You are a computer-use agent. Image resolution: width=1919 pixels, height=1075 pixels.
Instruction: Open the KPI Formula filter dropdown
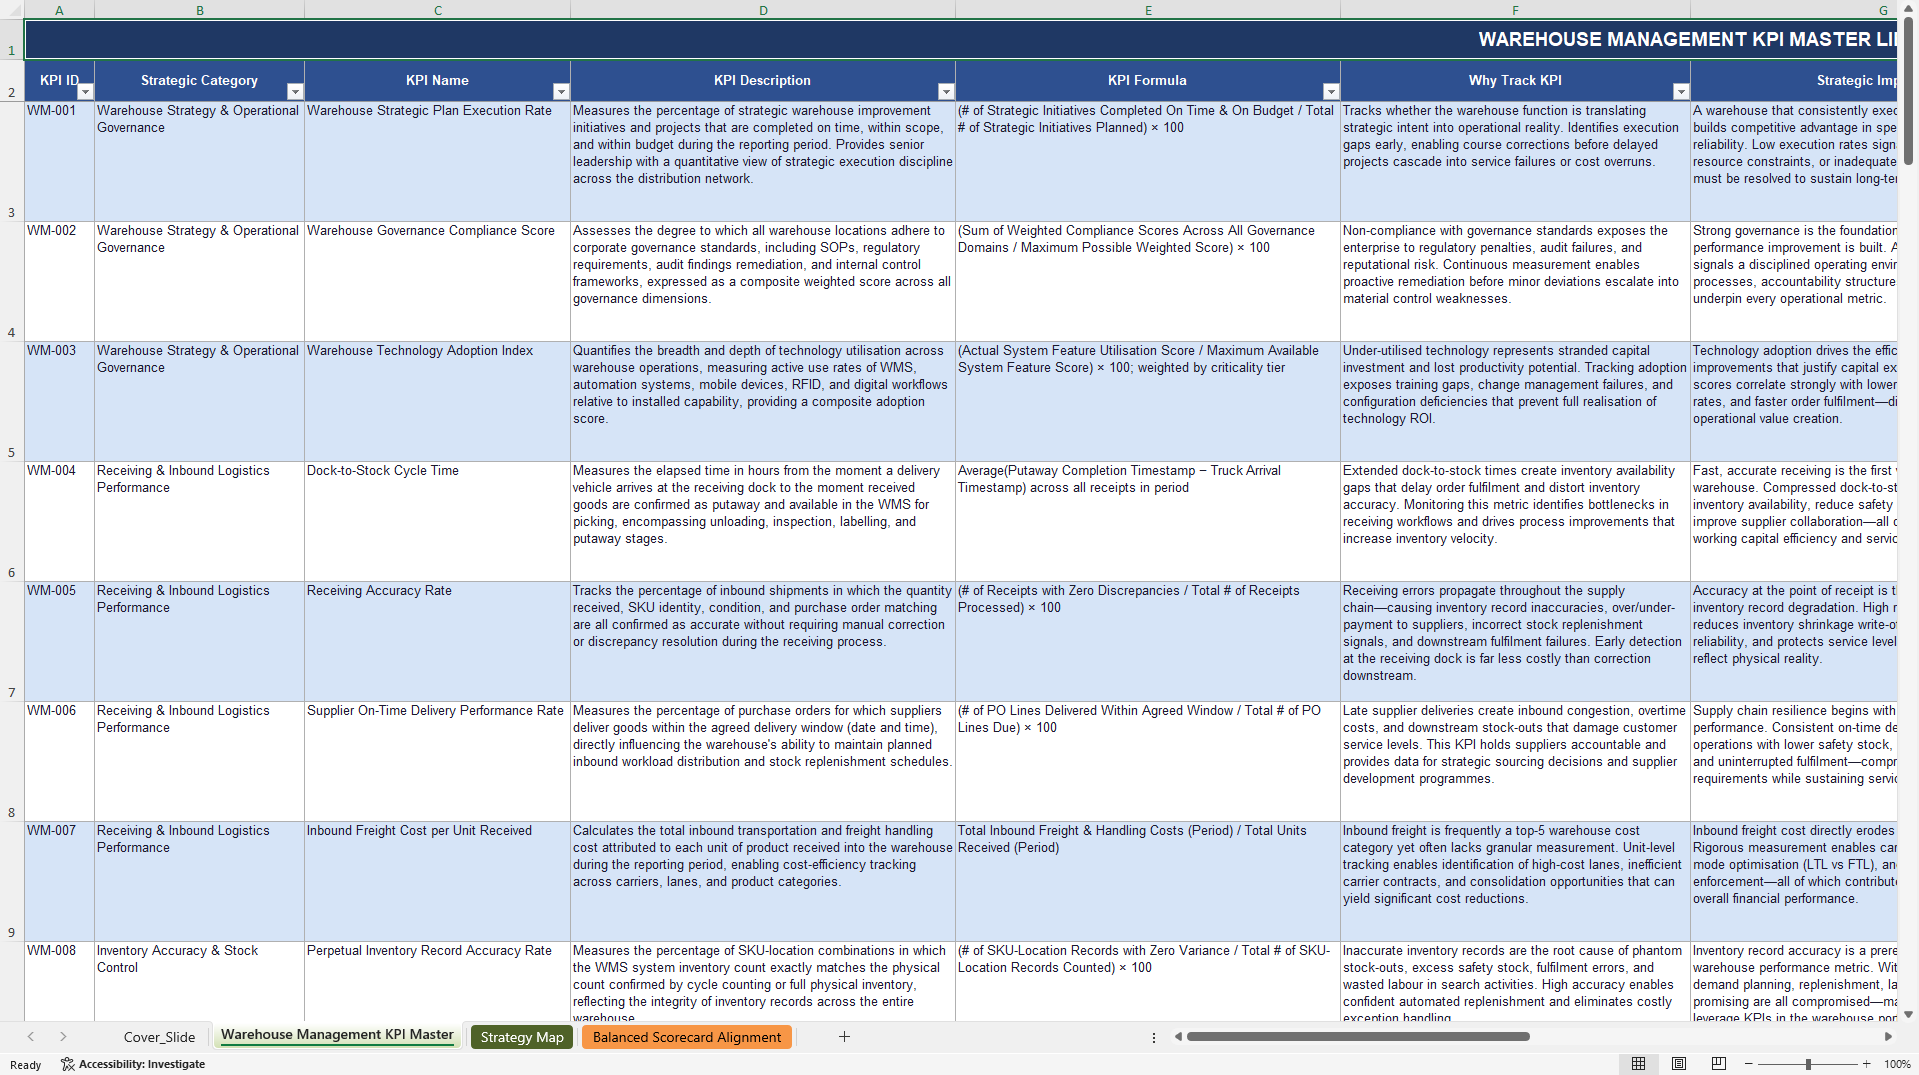tap(1331, 92)
